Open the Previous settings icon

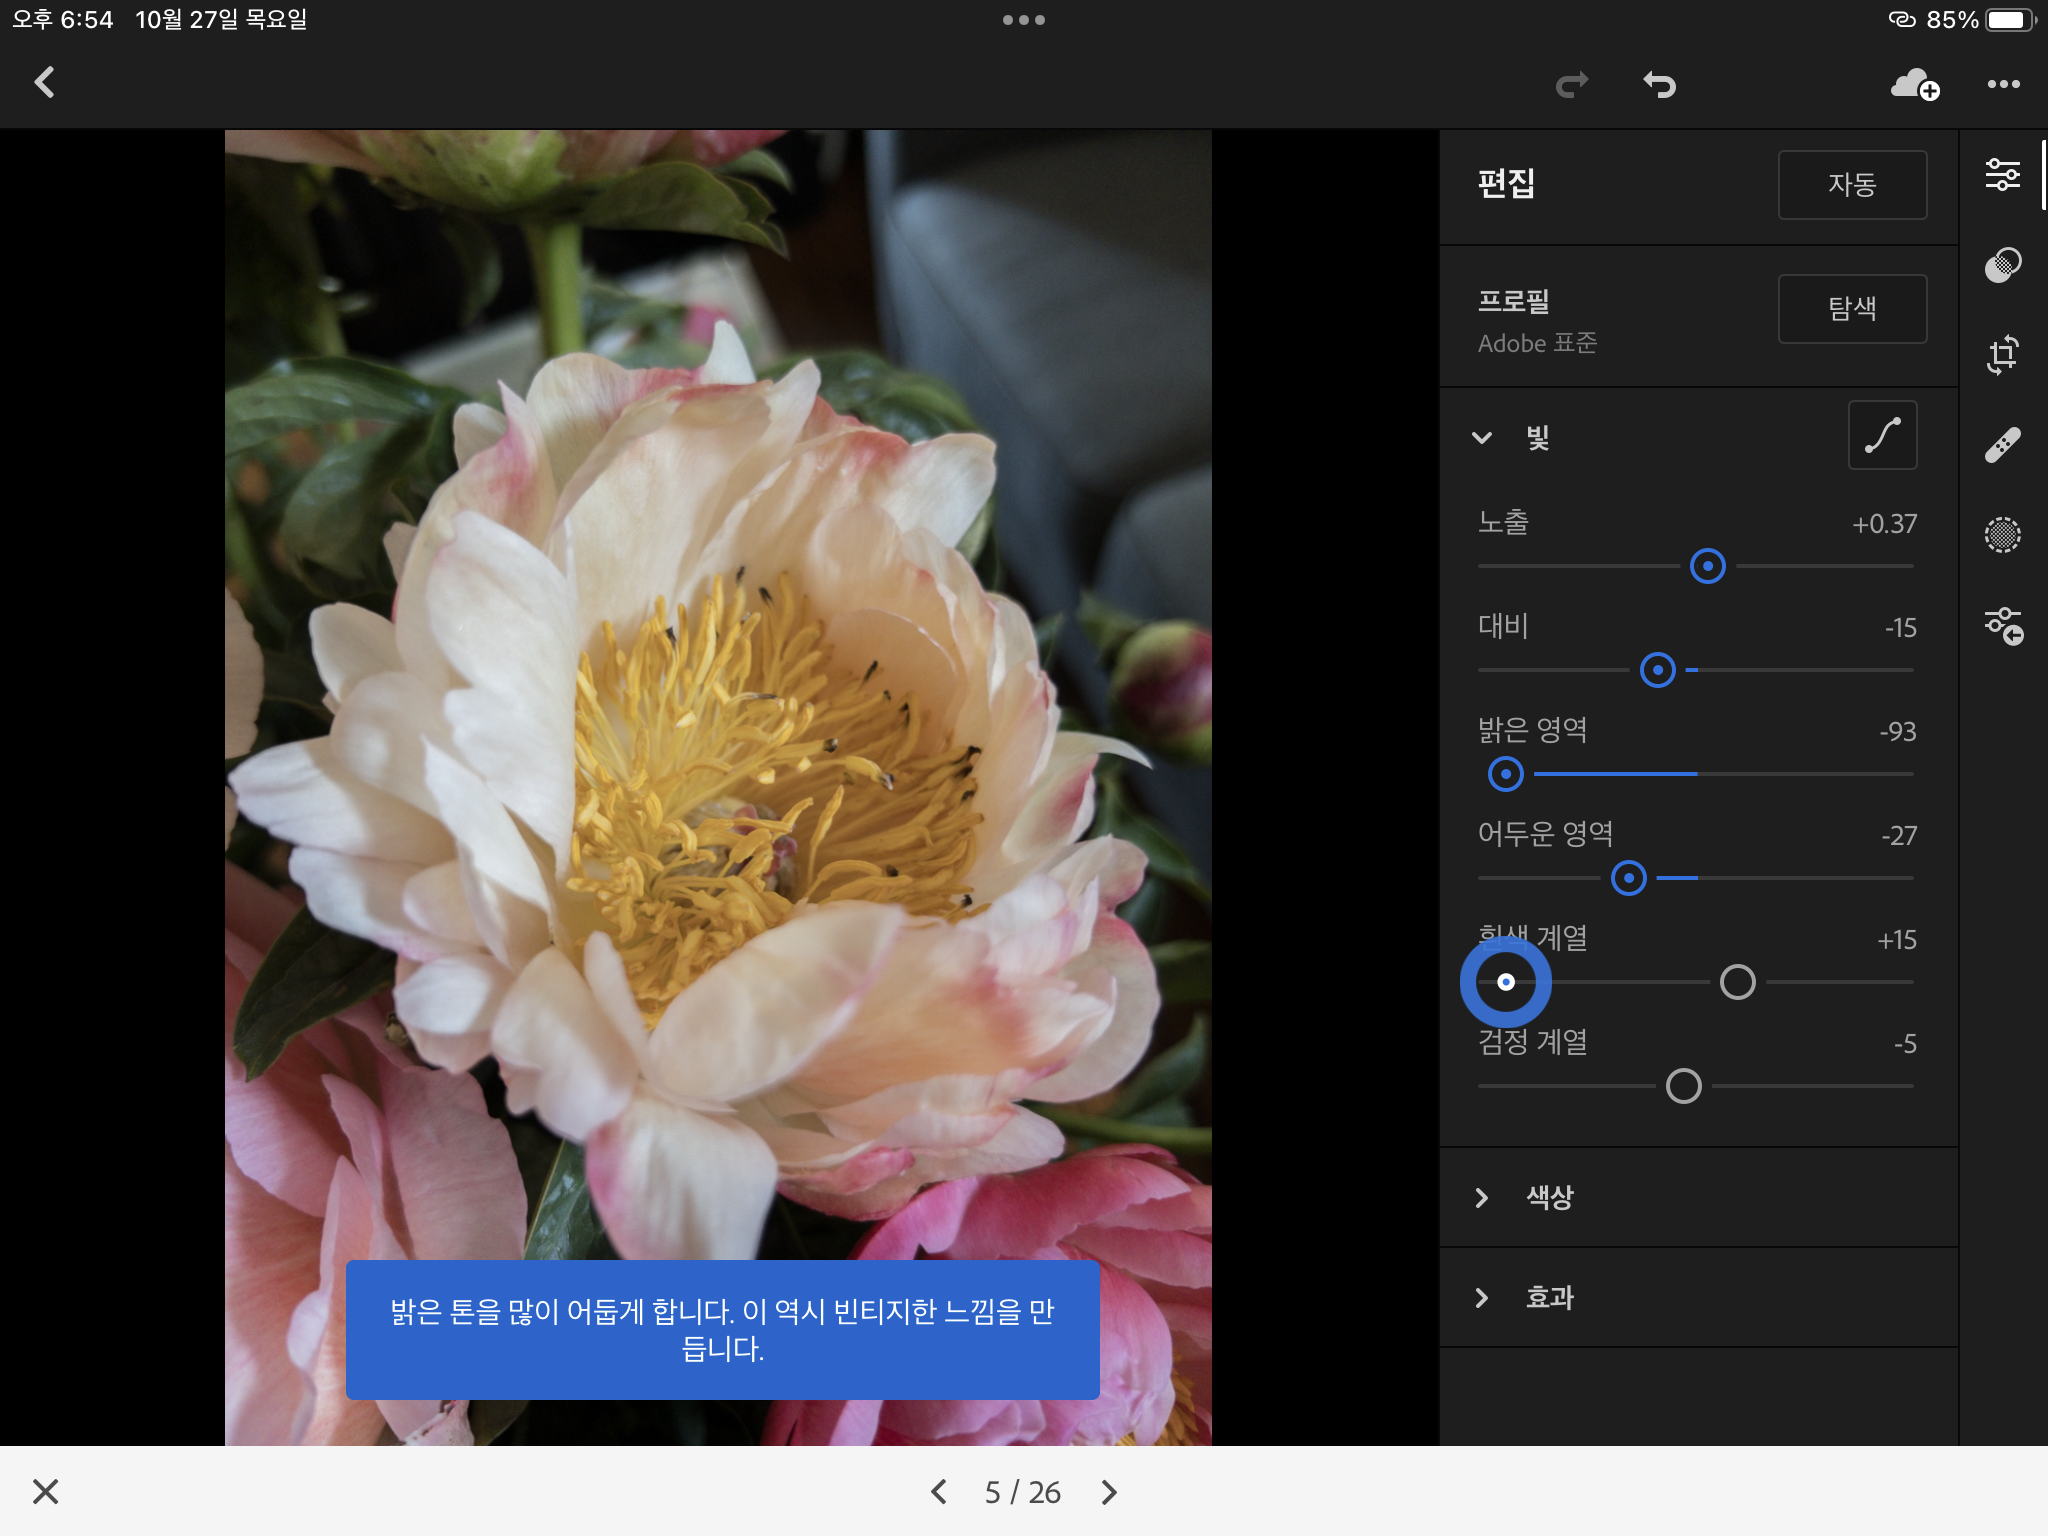(2004, 626)
